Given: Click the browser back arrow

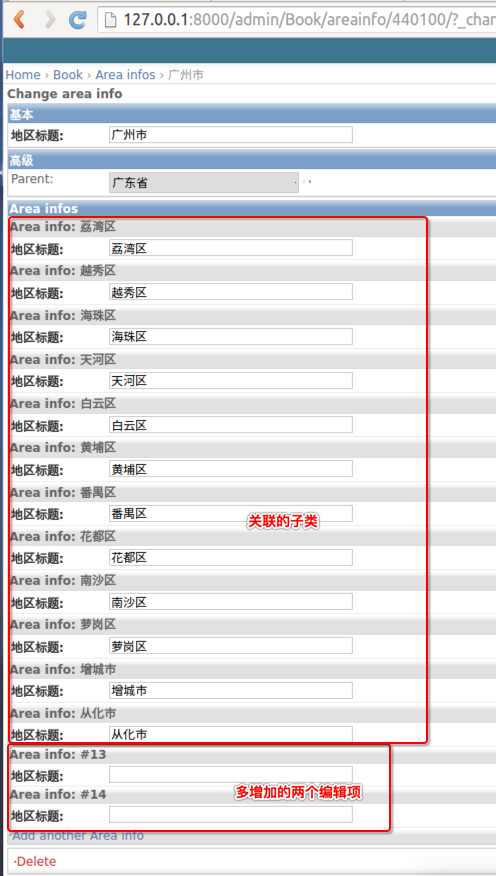Looking at the screenshot, I should [x=20, y=19].
